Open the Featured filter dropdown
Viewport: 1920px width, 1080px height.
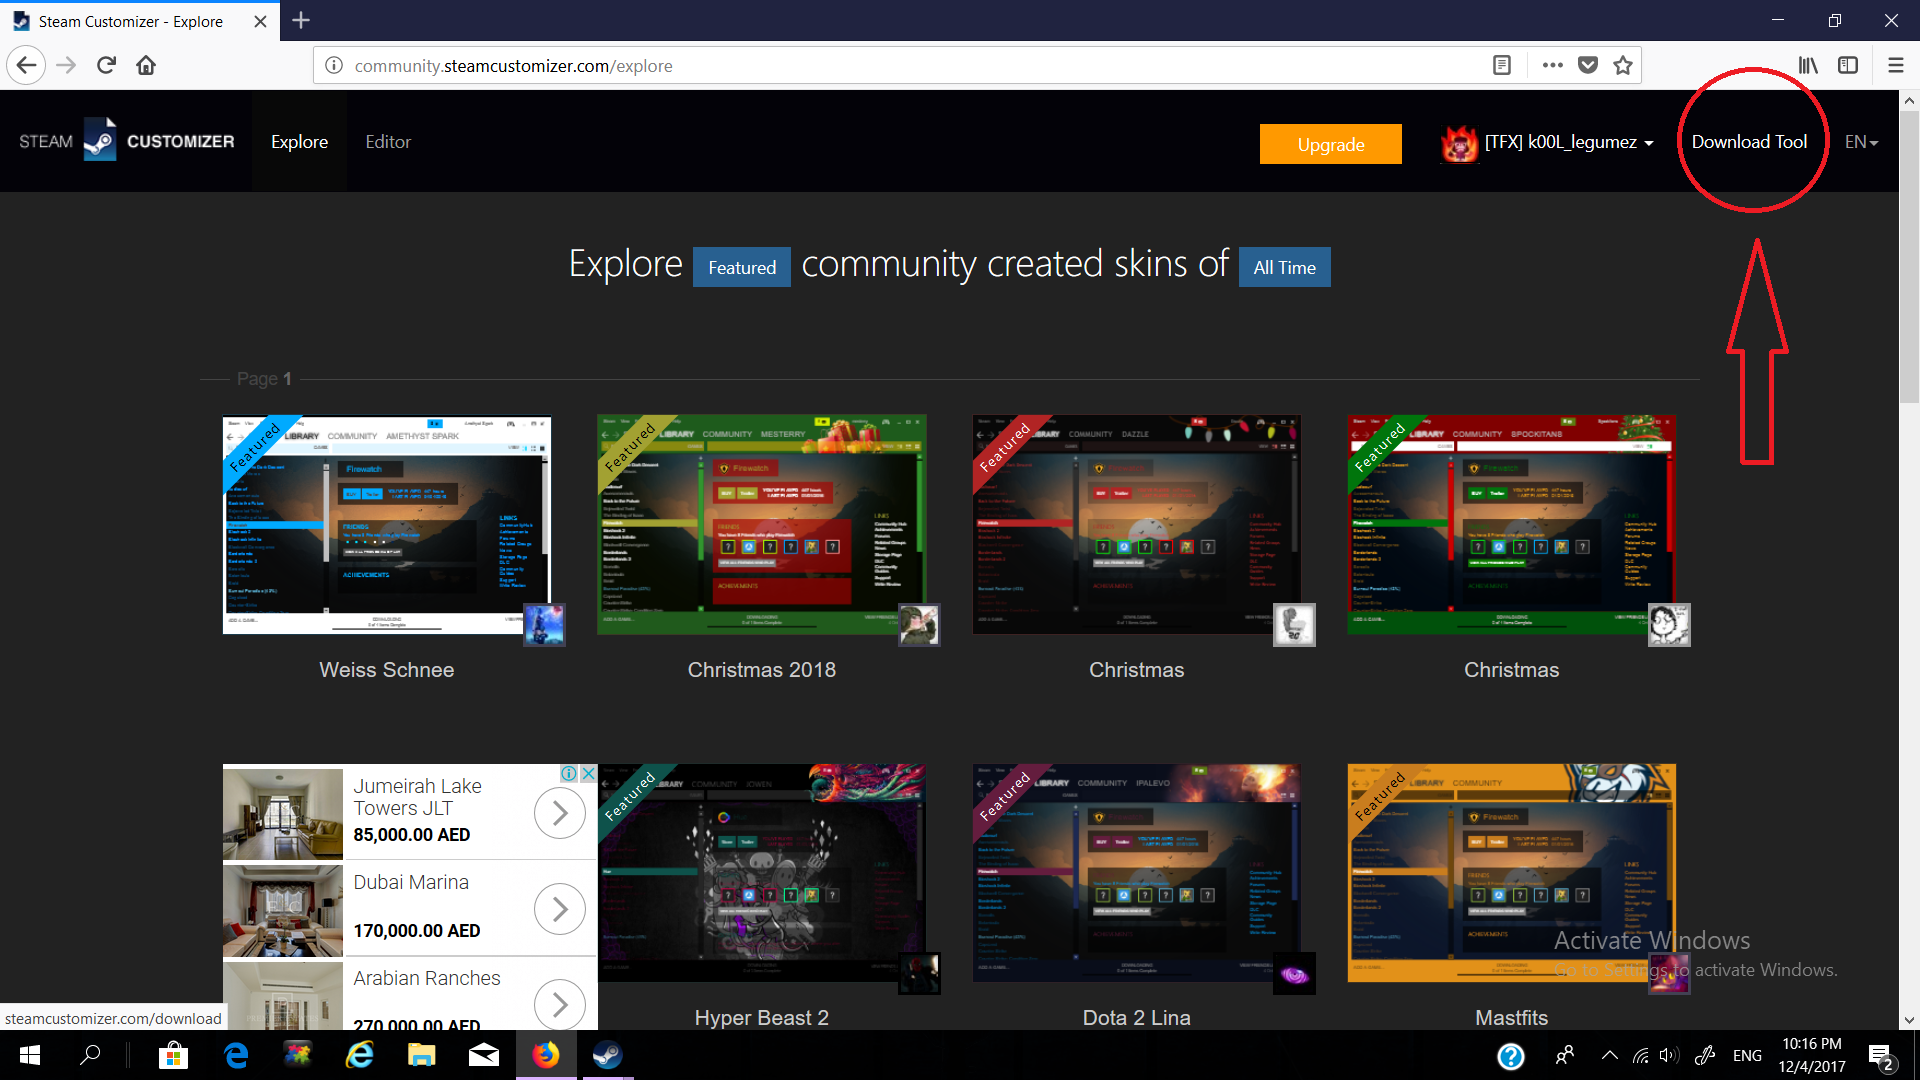(x=742, y=267)
